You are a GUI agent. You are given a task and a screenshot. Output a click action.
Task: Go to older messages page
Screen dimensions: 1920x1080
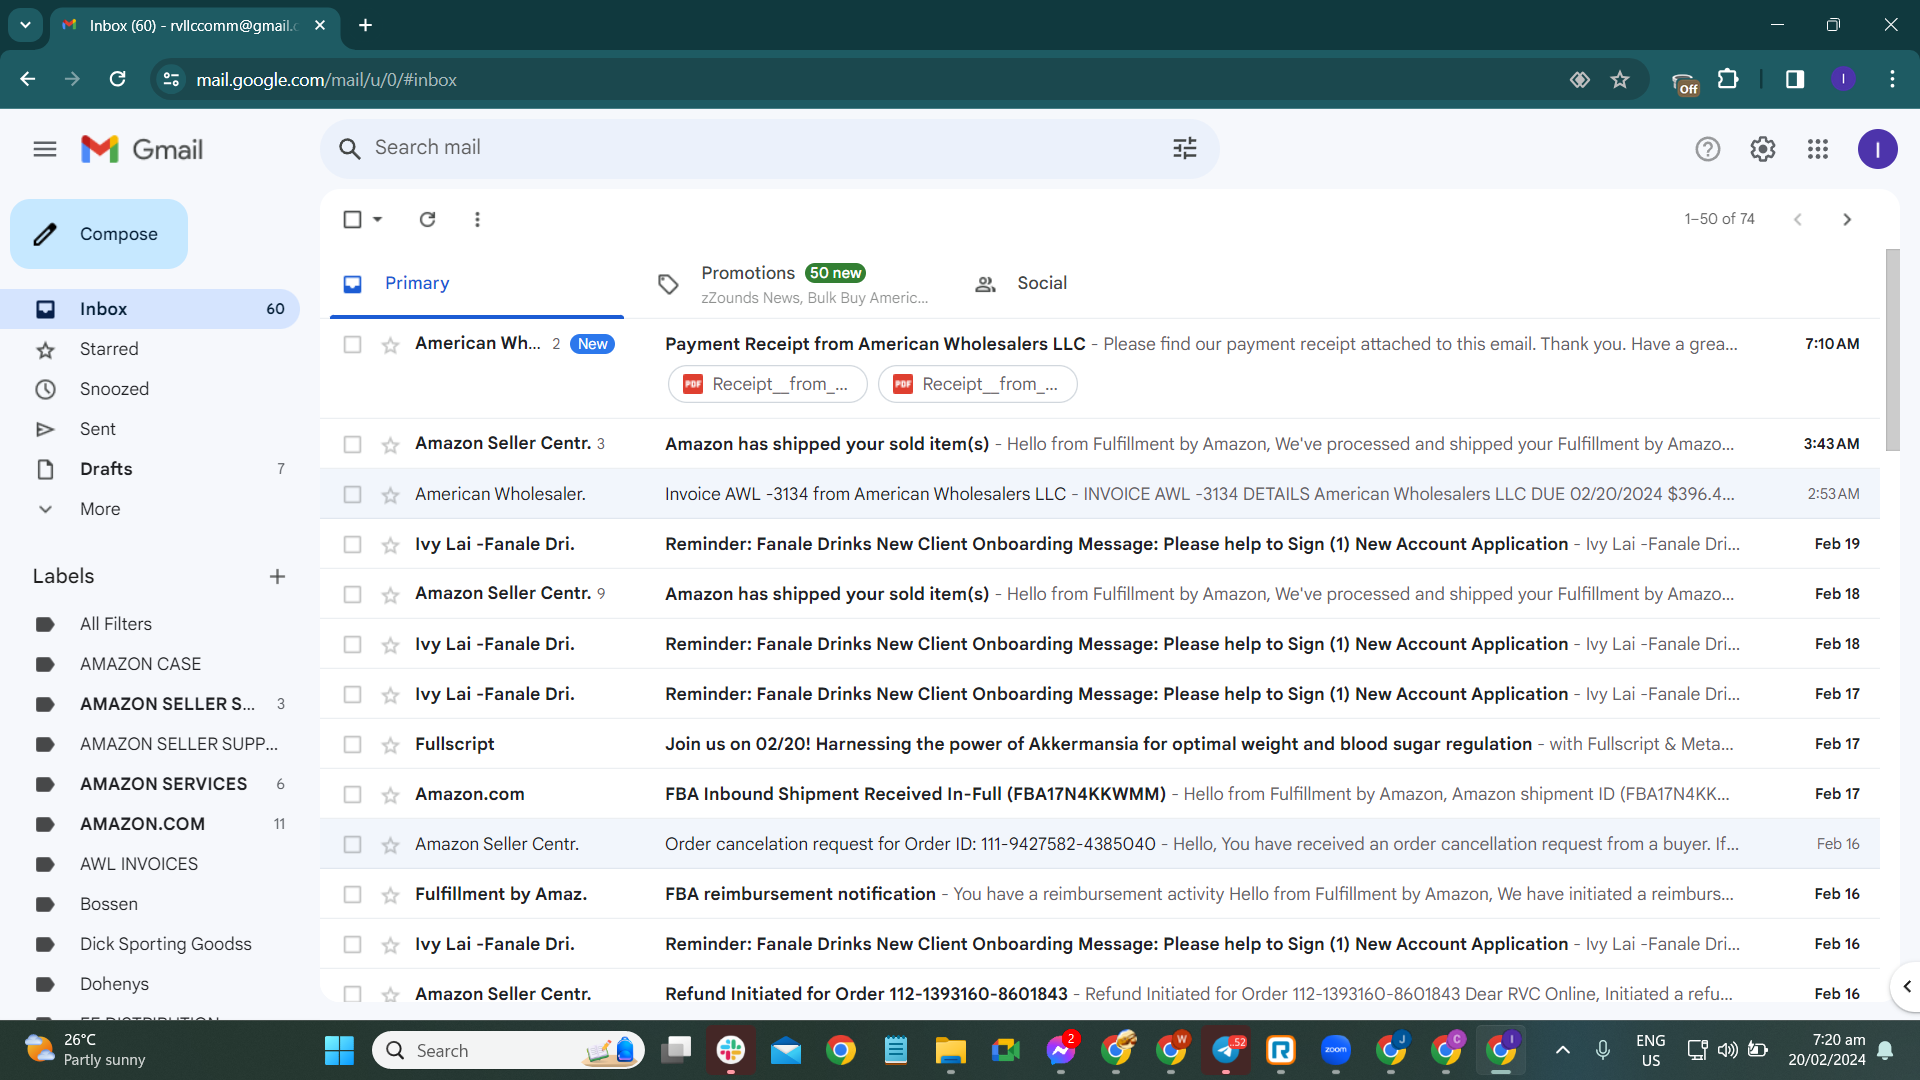(1847, 219)
